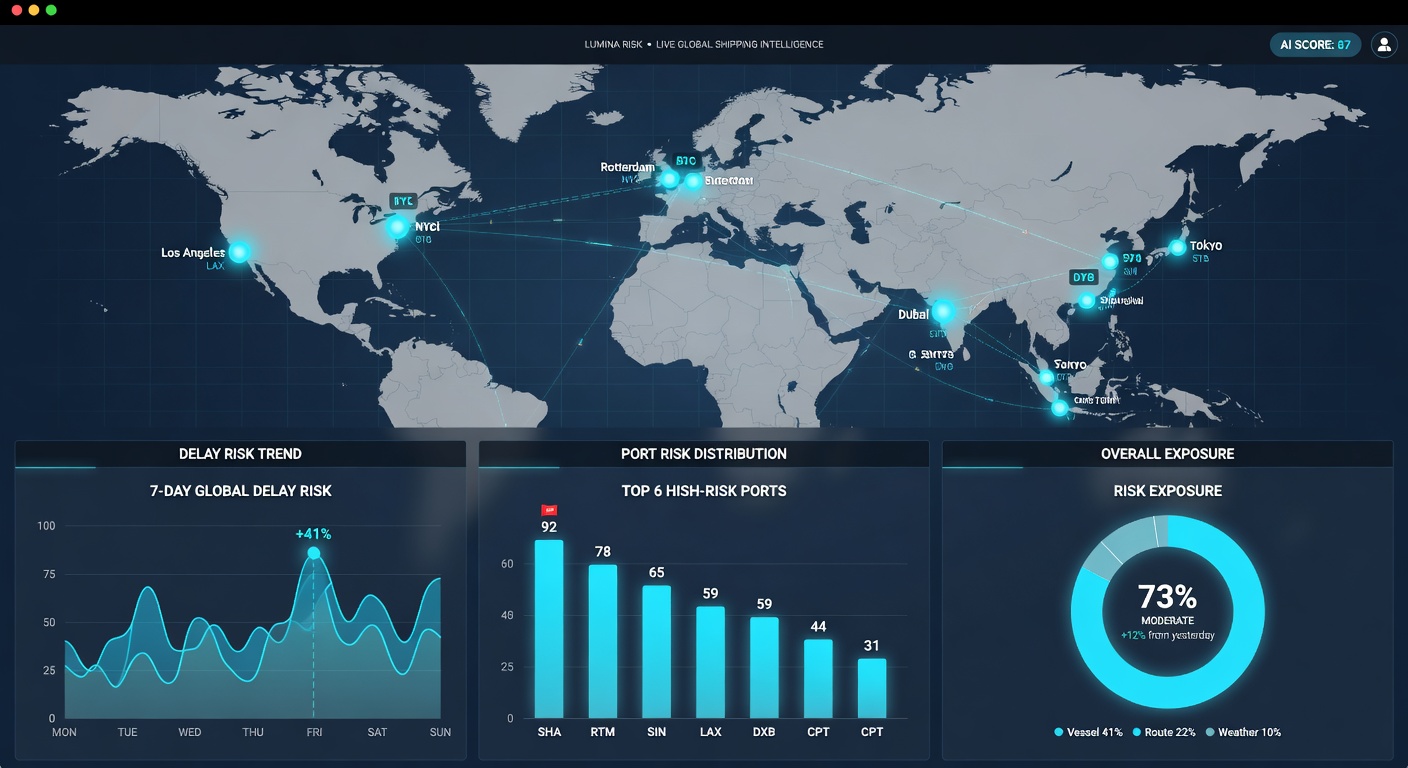Image resolution: width=1408 pixels, height=768 pixels.
Task: Select the NYC port marker on map
Action: (398, 227)
